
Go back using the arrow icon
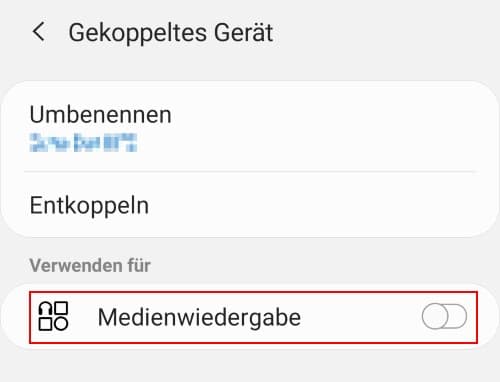click(x=38, y=32)
